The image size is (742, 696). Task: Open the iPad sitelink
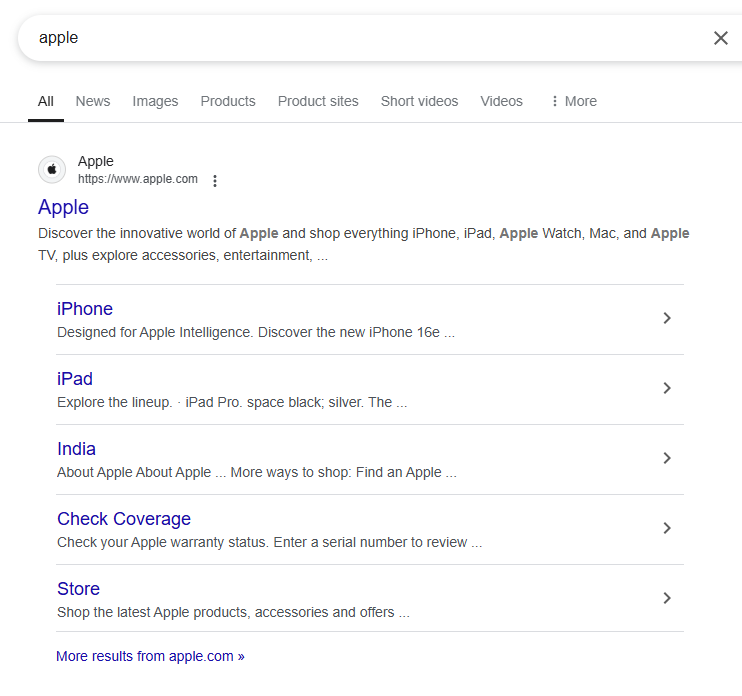click(75, 379)
